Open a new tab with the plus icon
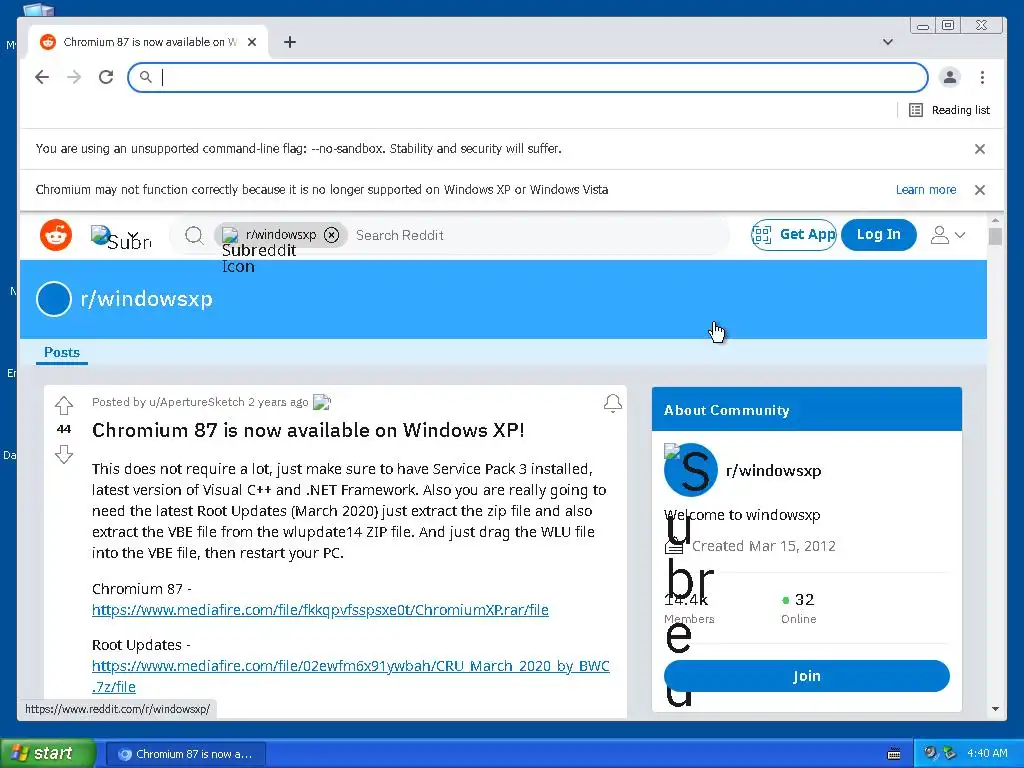This screenshot has height=768, width=1024. 290,42
